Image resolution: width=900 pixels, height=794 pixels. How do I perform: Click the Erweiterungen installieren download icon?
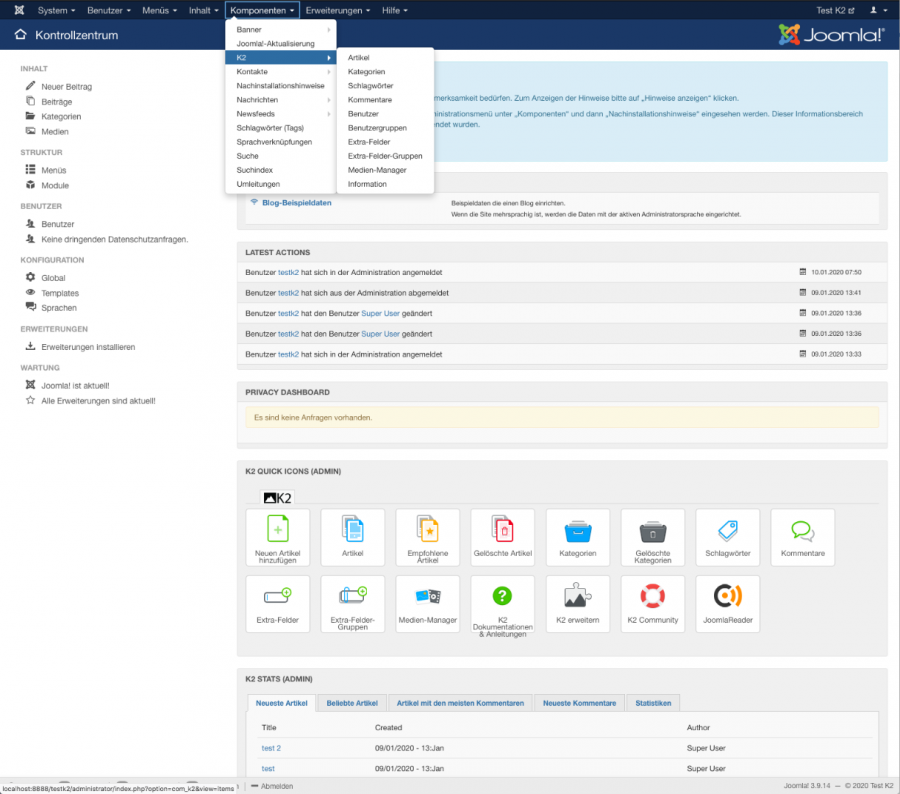coord(30,346)
